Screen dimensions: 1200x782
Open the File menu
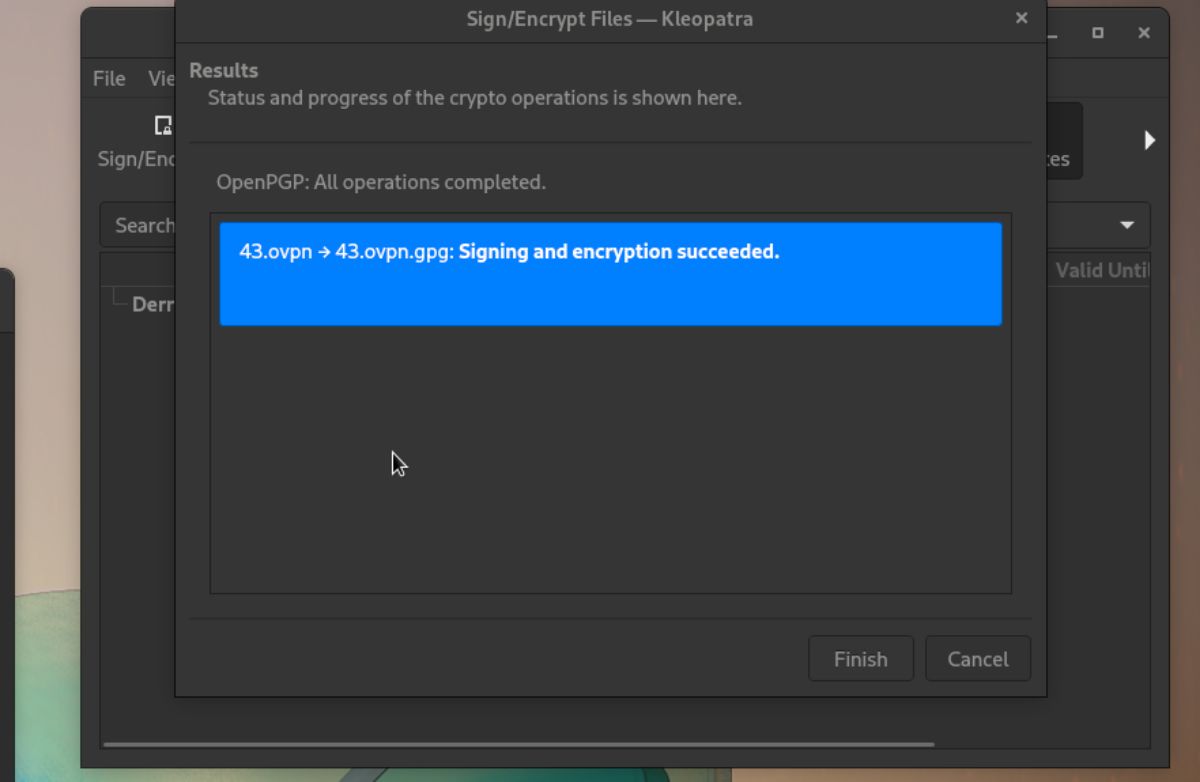tap(109, 78)
